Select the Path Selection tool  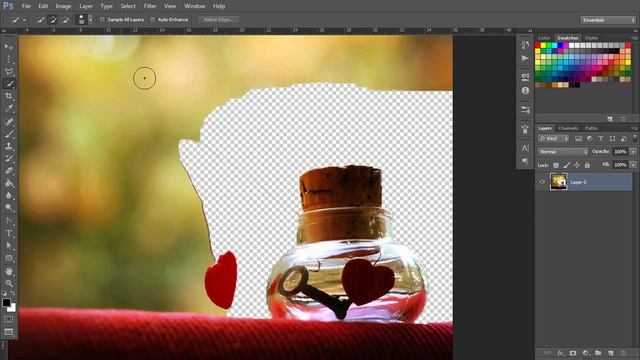[9, 246]
